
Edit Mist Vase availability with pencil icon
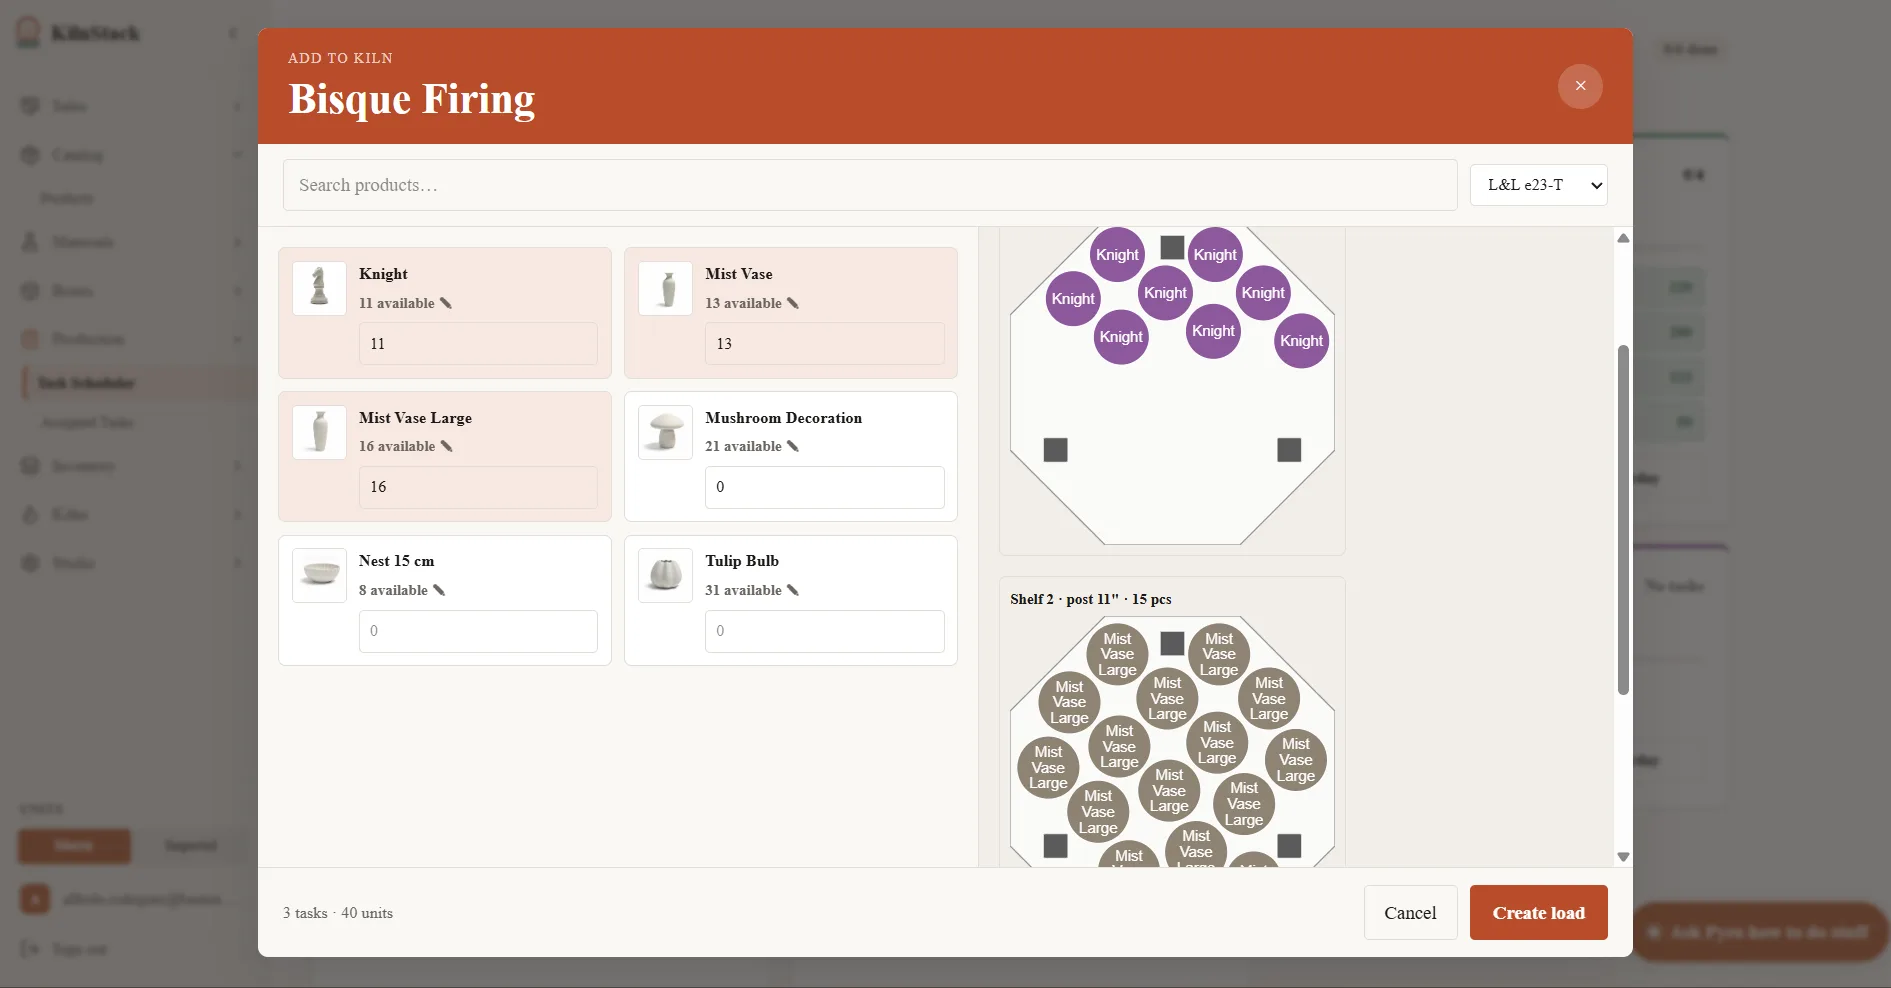pos(793,303)
